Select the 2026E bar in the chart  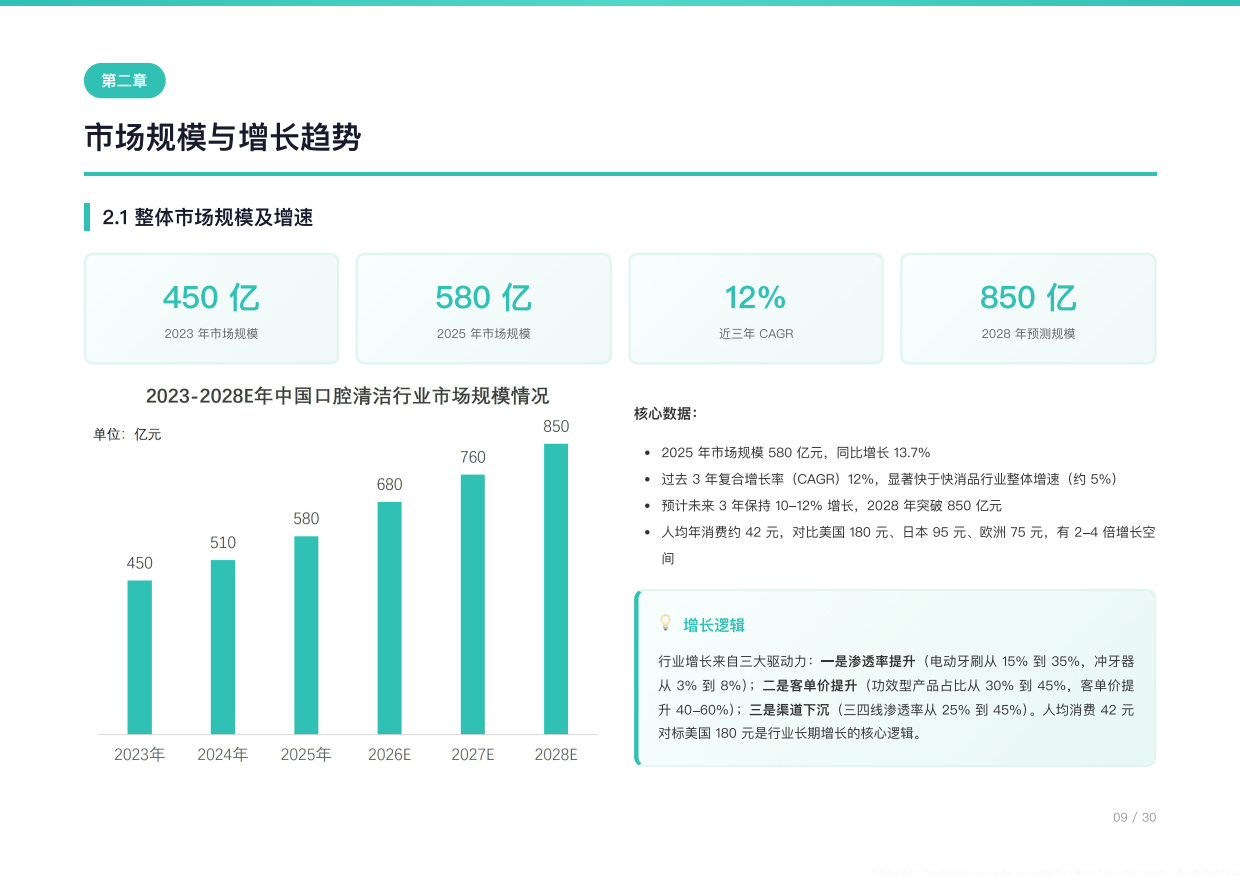click(390, 618)
